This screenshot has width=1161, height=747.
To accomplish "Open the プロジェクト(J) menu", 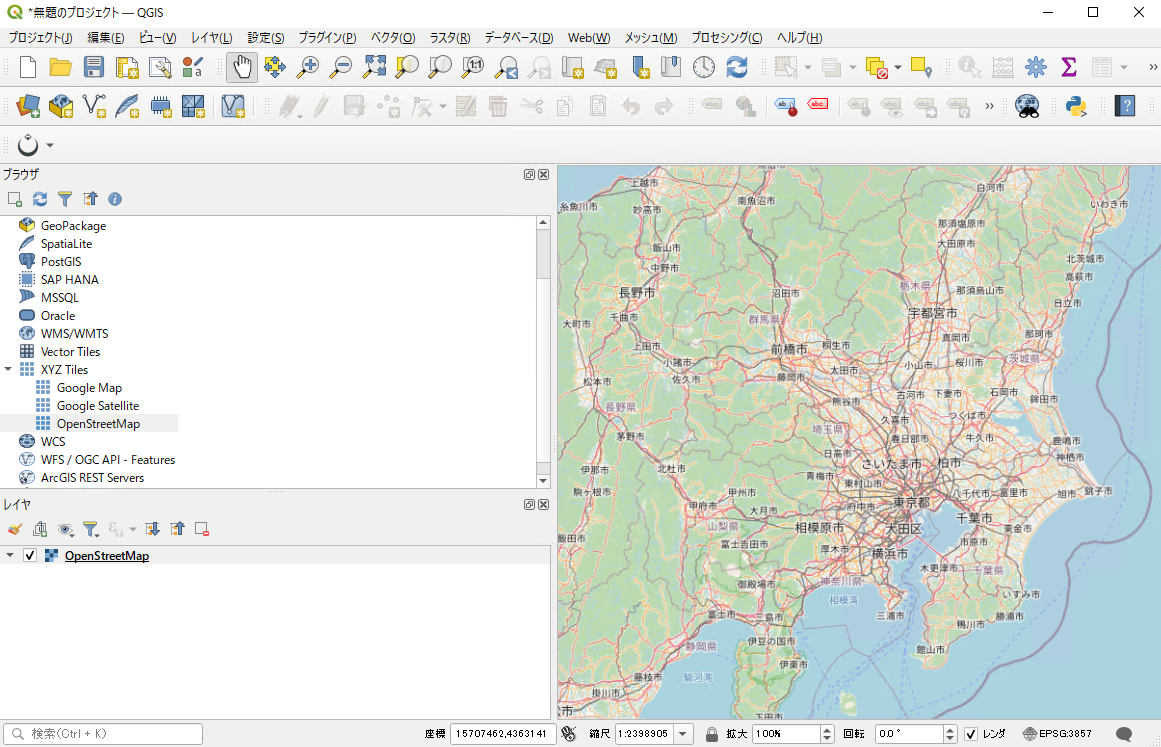I will pyautogui.click(x=41, y=38).
